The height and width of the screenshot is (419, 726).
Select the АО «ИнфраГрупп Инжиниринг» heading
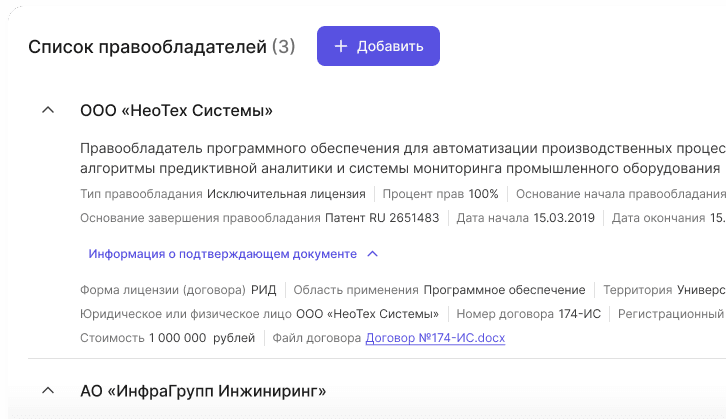(x=203, y=391)
